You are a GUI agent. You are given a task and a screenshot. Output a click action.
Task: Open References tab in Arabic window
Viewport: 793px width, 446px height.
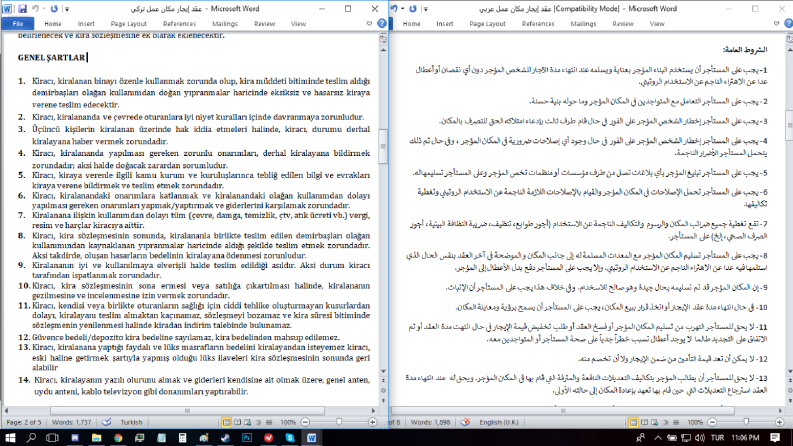tap(538, 24)
